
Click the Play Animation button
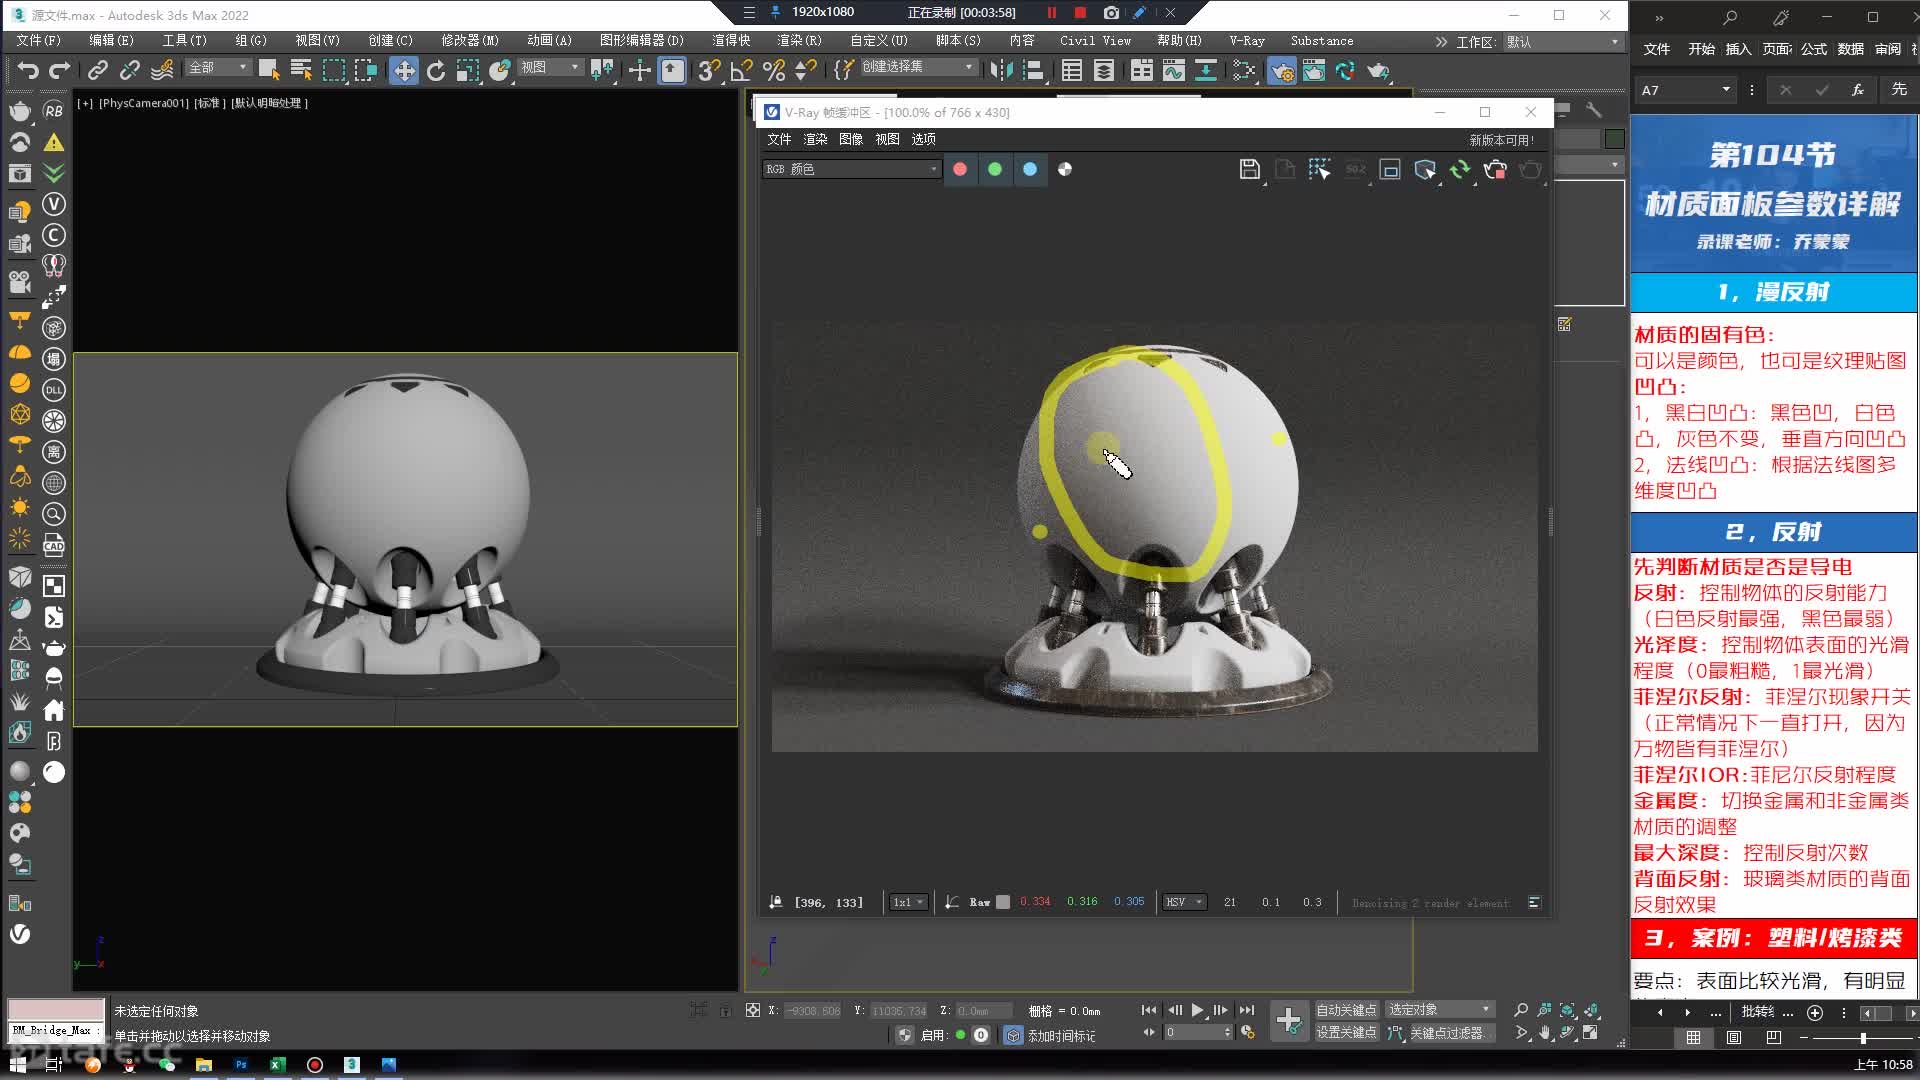1197,1010
